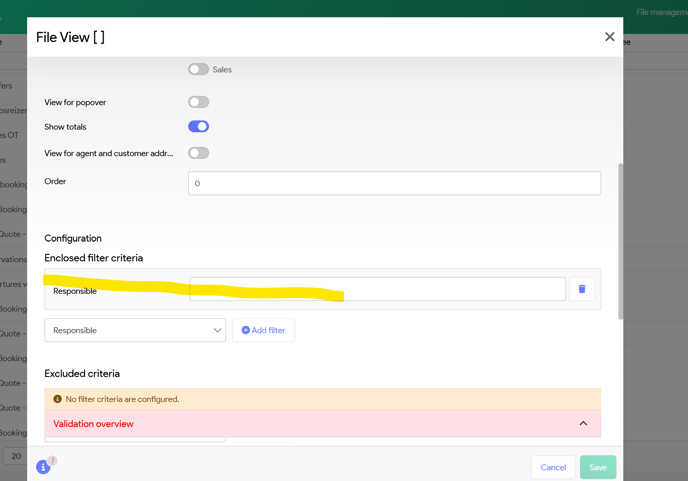This screenshot has width=688, height=481.
Task: Click the Validation overview header title
Action: click(x=93, y=424)
